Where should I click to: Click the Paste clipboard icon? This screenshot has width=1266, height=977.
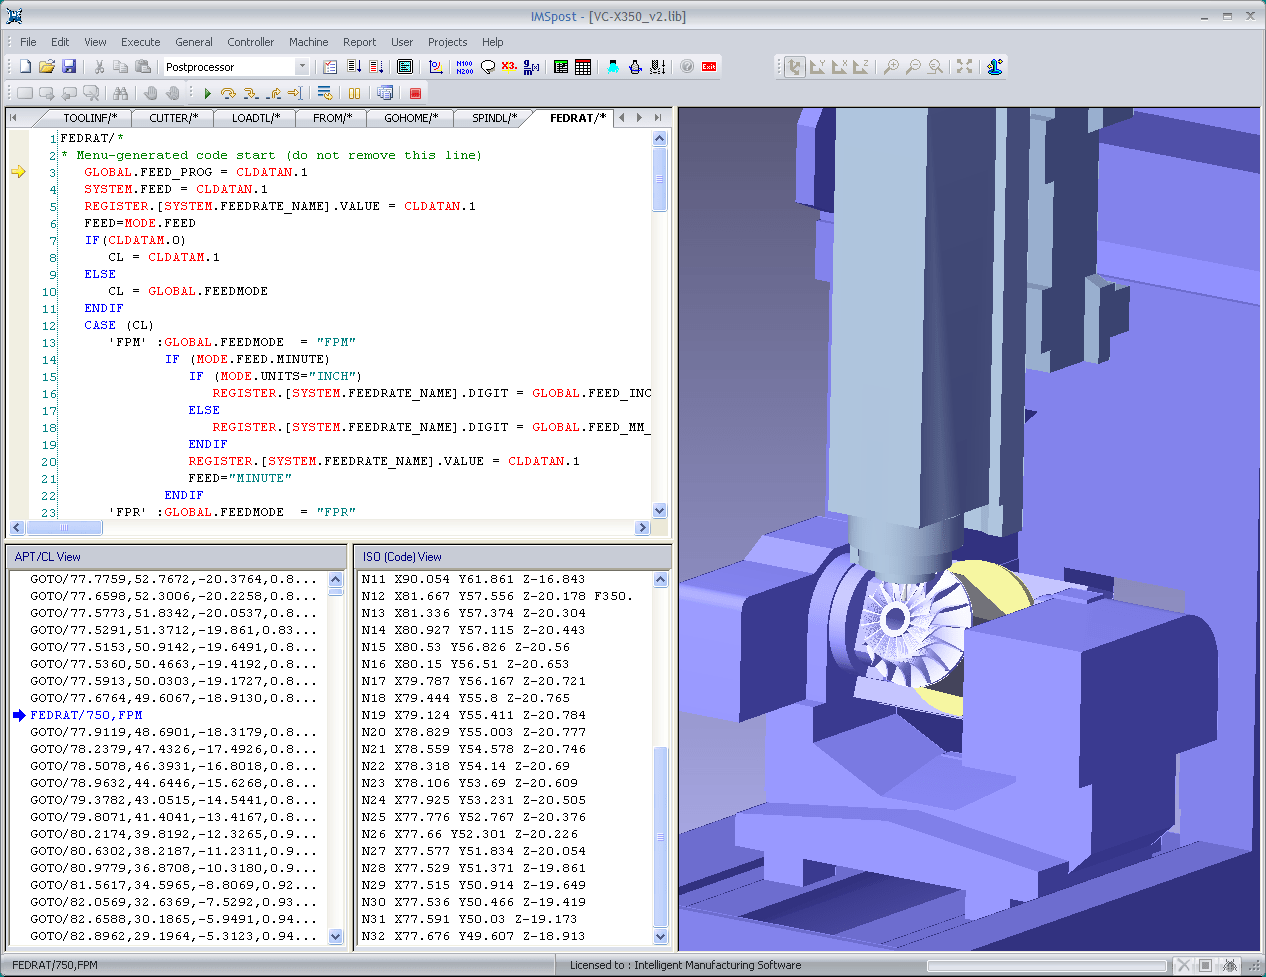(143, 67)
